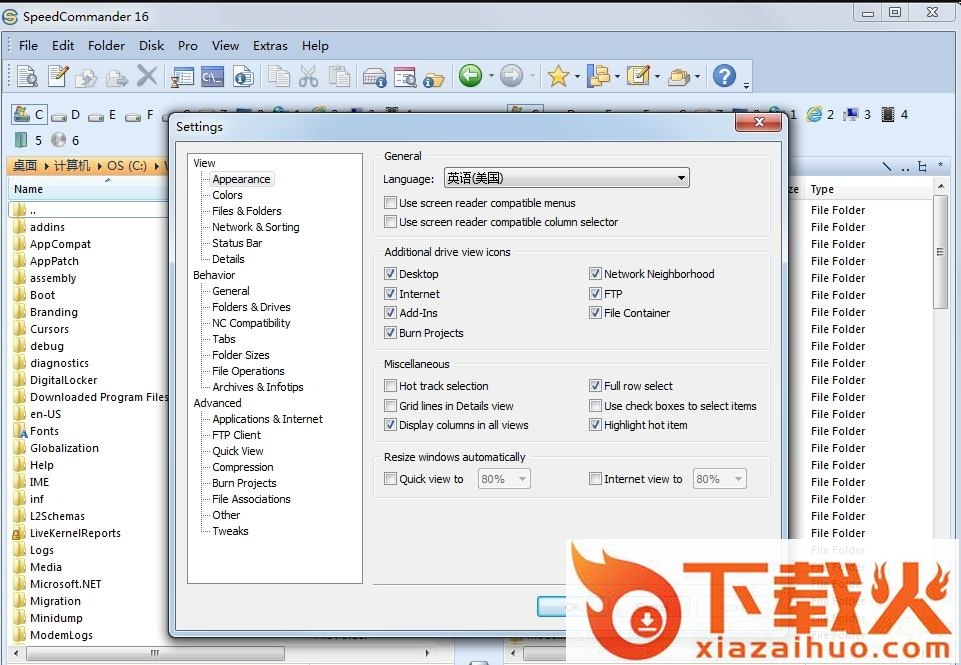Click the Edit file notepad-with-pencil icon
This screenshot has width=961, height=665.
coord(58,77)
